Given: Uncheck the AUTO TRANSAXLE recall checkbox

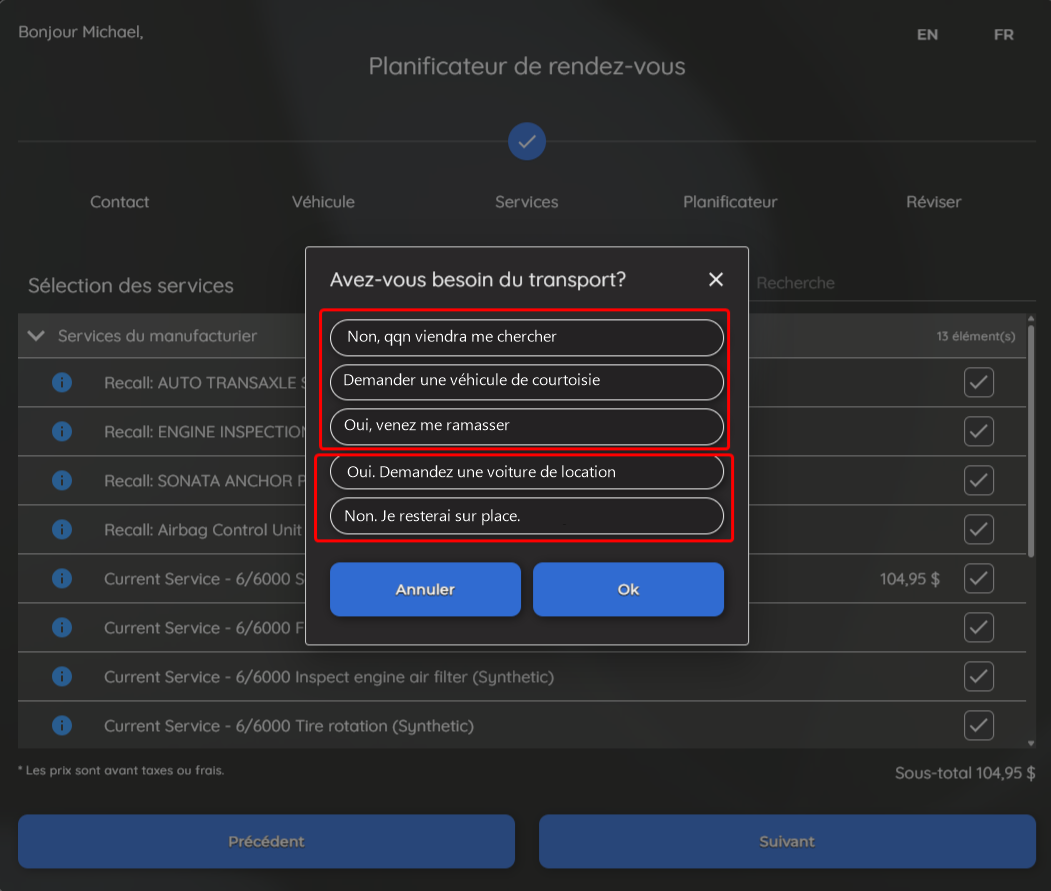Looking at the screenshot, I should point(978,382).
